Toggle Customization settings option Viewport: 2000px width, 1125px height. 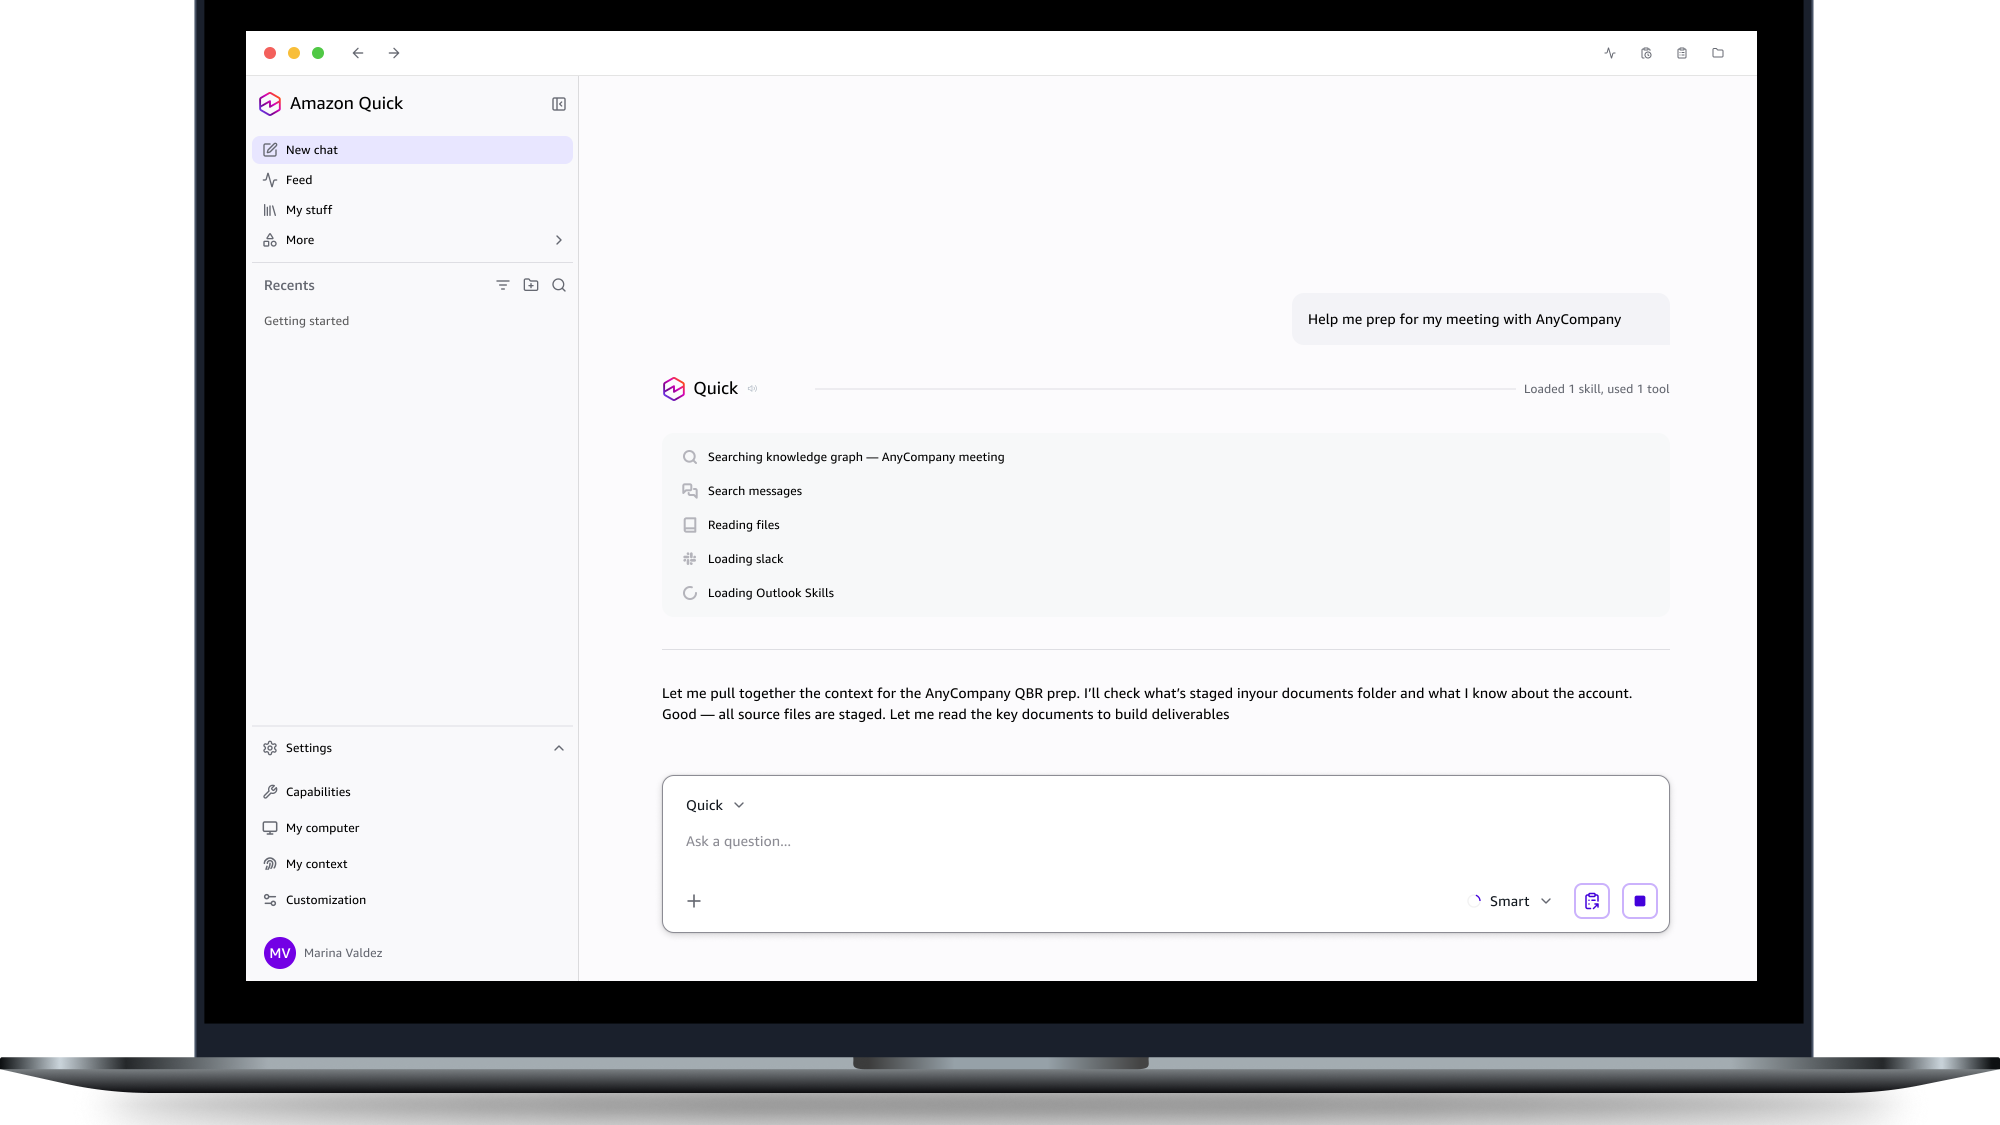pyautogui.click(x=325, y=899)
